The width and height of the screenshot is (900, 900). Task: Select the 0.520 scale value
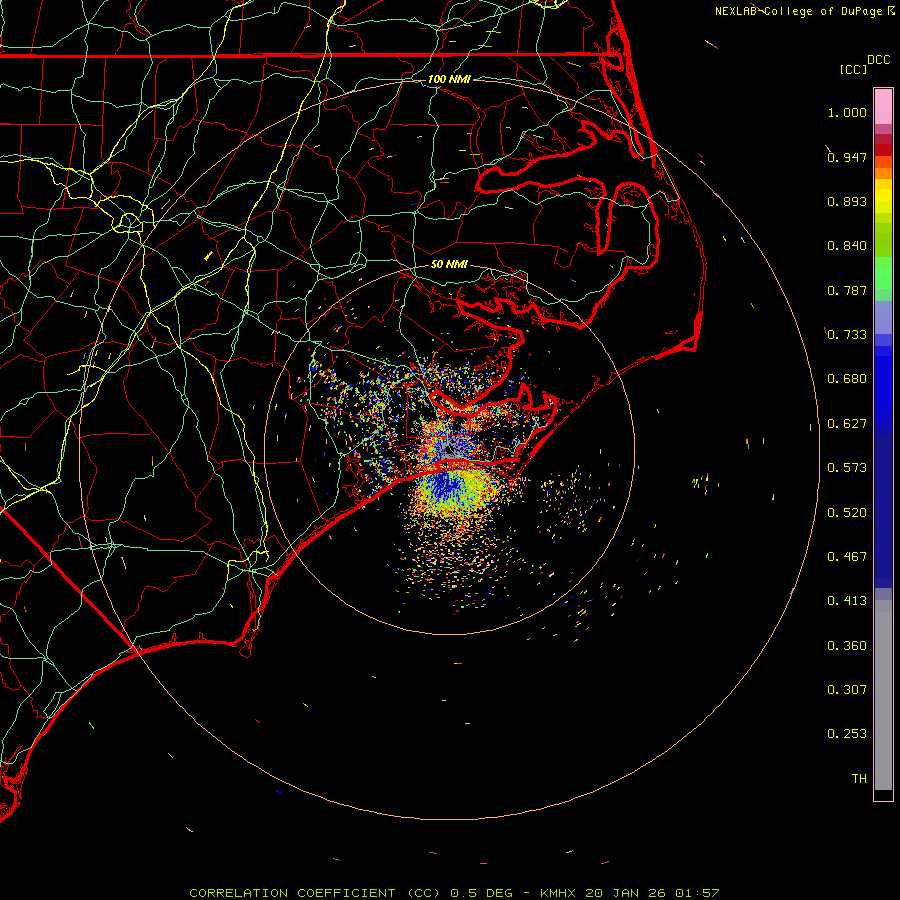pos(847,513)
